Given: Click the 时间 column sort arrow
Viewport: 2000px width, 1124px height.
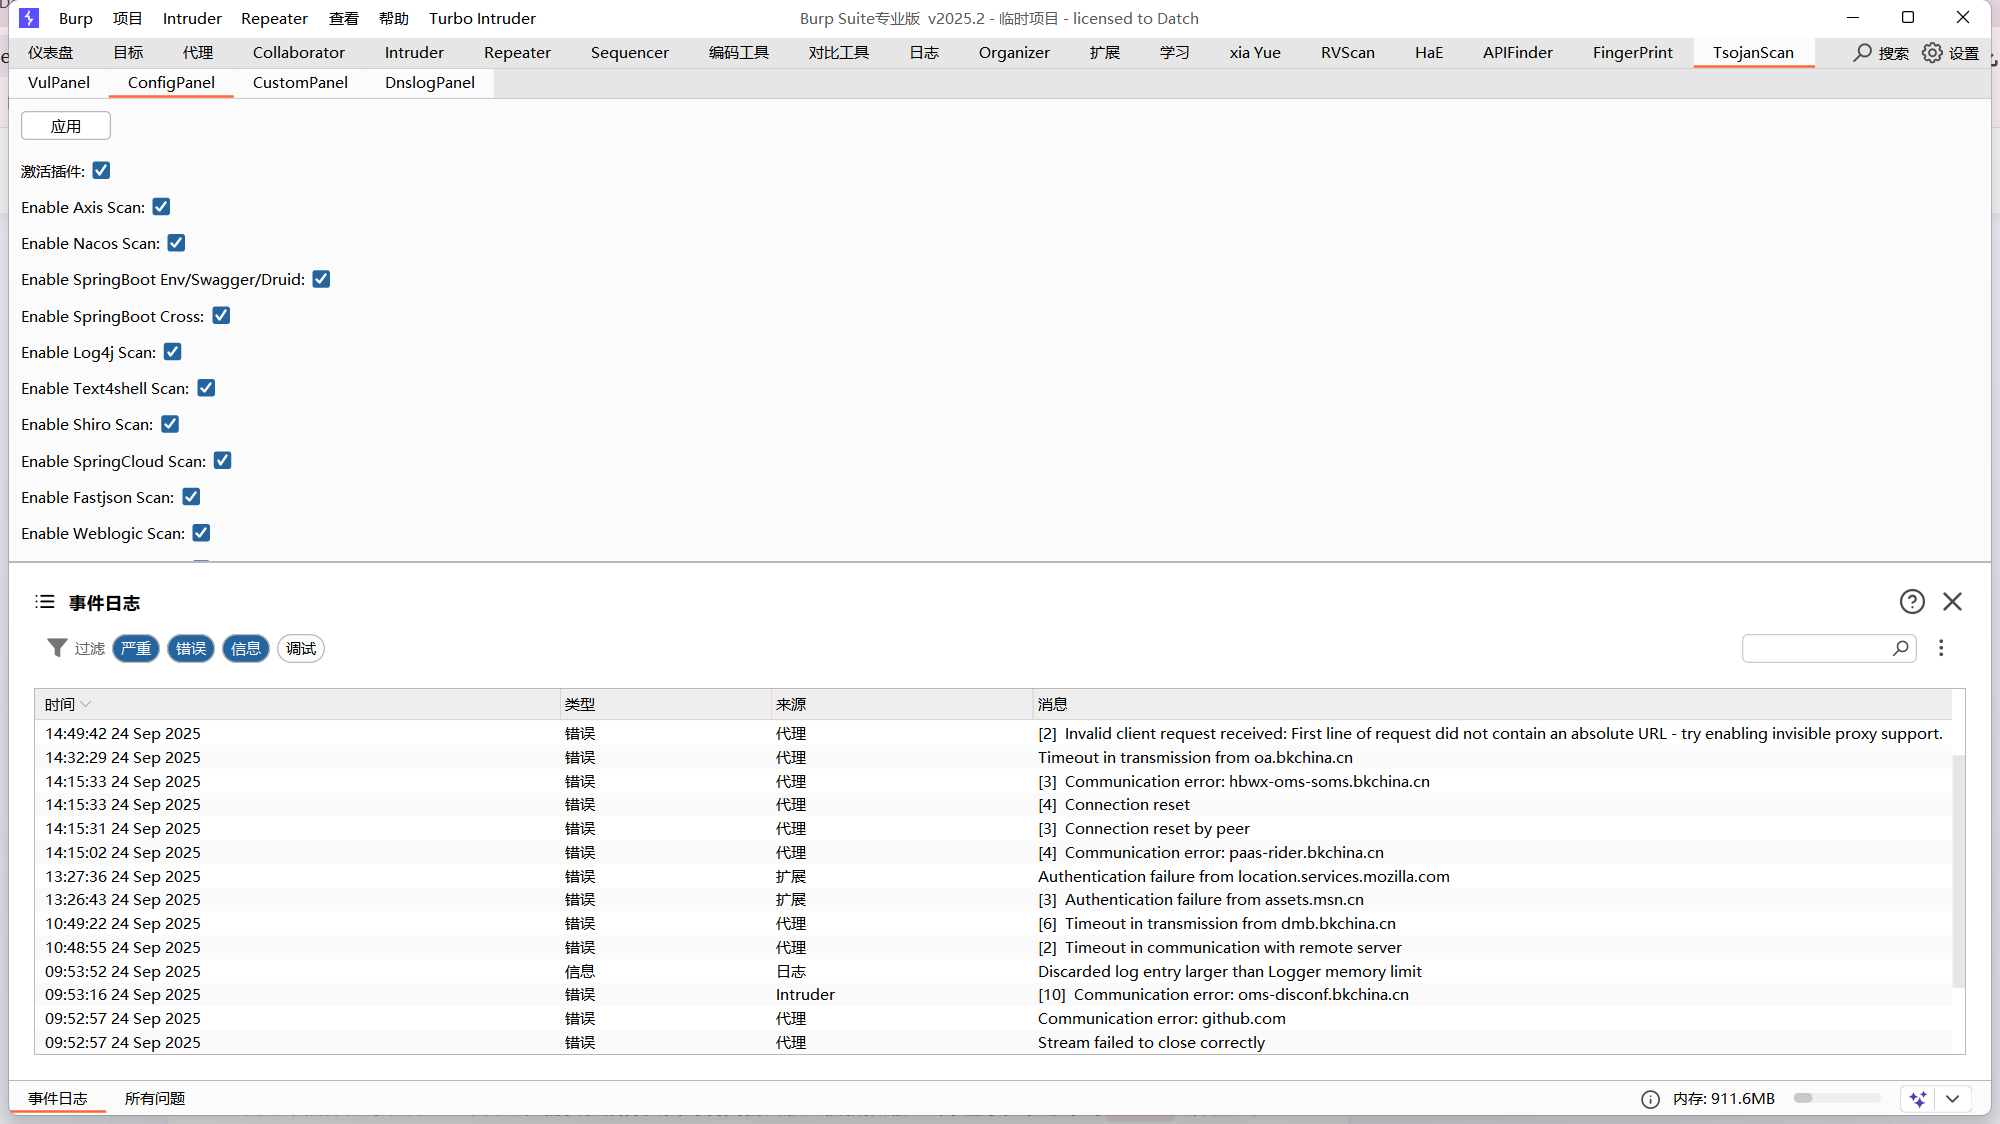Looking at the screenshot, I should coord(86,704).
